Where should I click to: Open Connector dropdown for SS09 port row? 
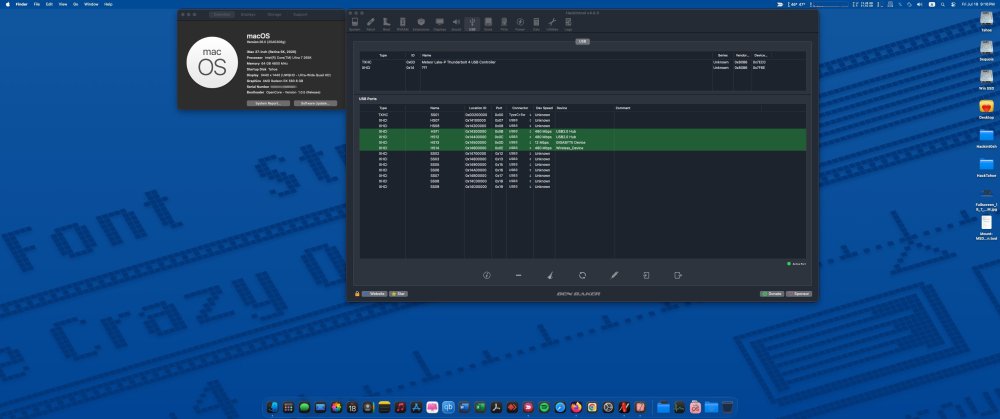click(x=520, y=187)
